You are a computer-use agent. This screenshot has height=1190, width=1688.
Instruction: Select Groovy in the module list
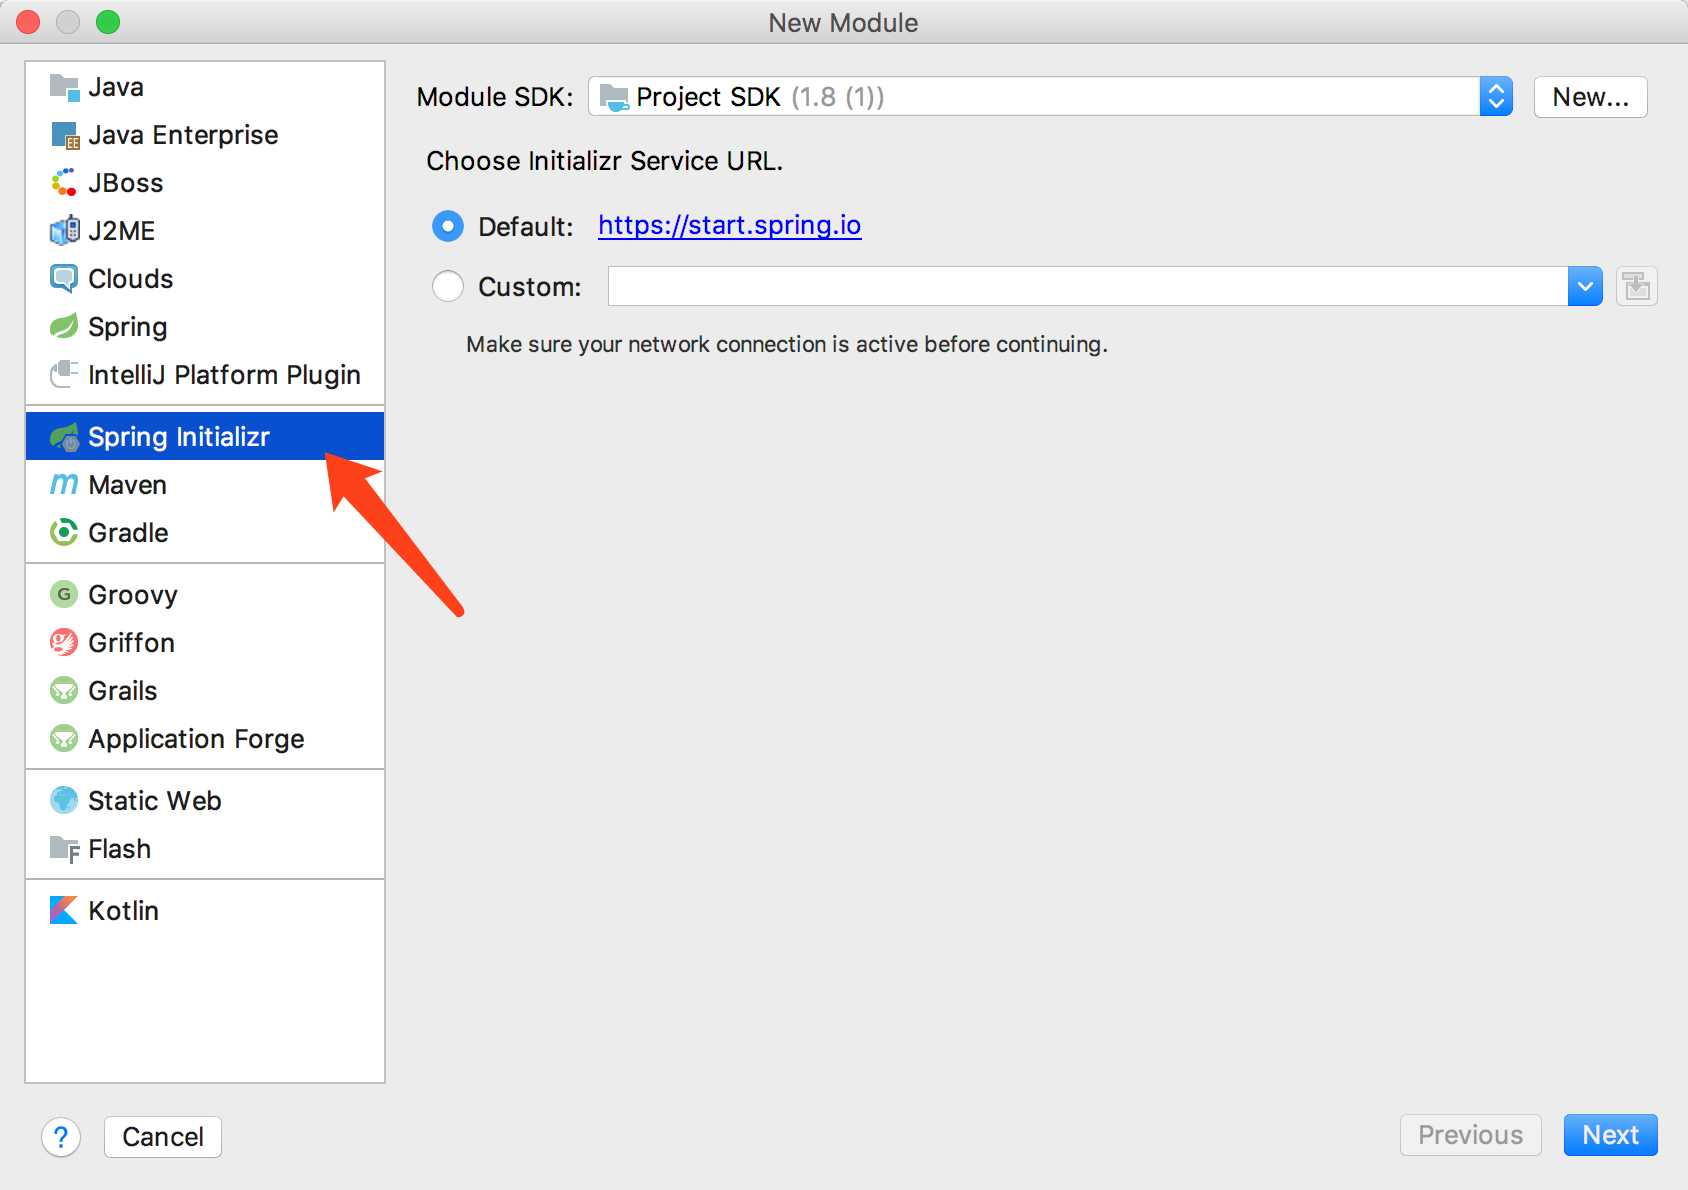click(205, 595)
